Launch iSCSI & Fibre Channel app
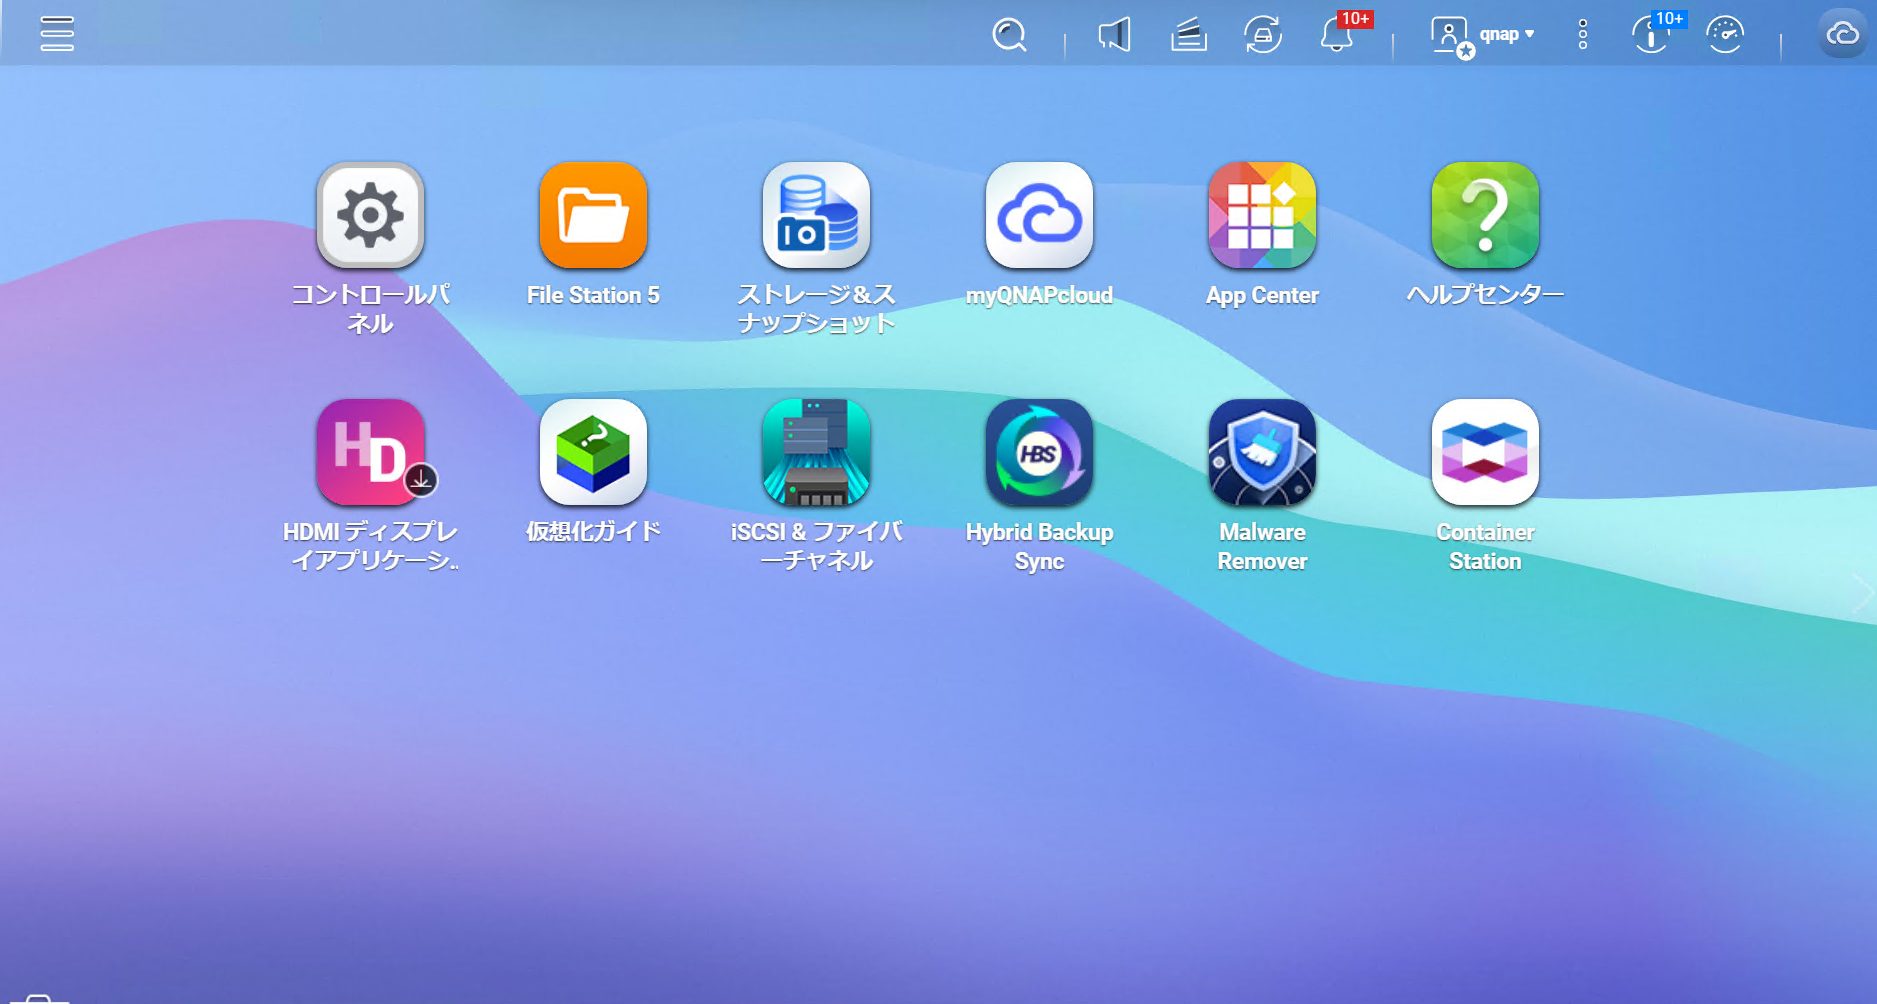The height and width of the screenshot is (1004, 1877). pos(816,452)
